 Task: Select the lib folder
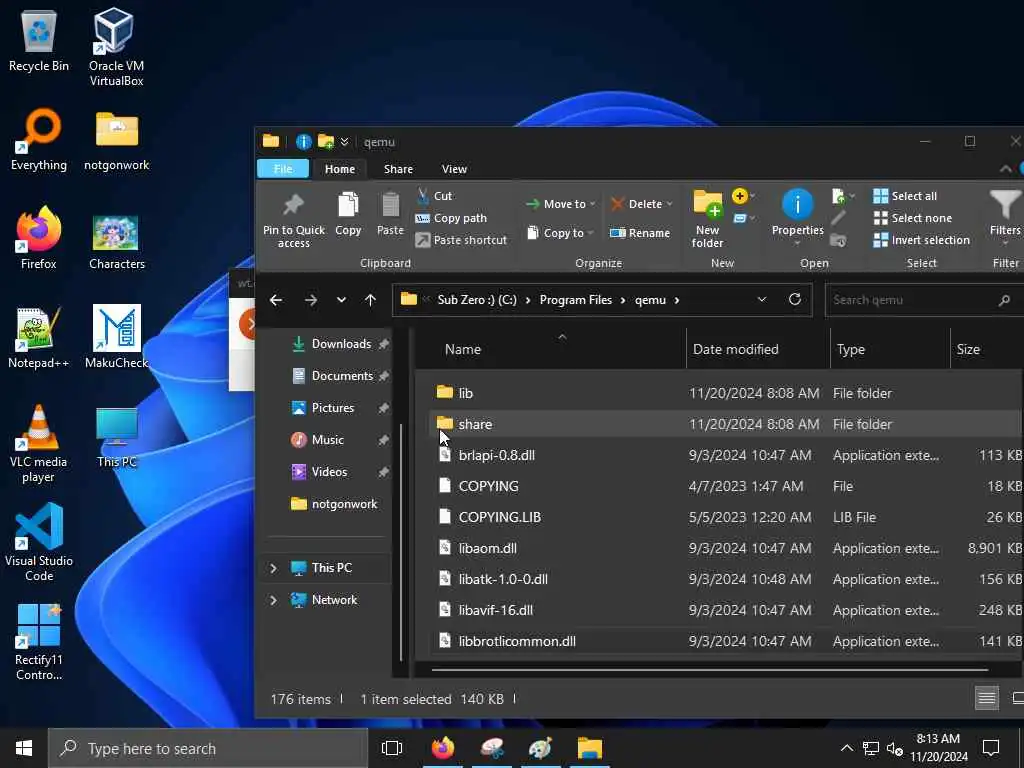(725, 392)
